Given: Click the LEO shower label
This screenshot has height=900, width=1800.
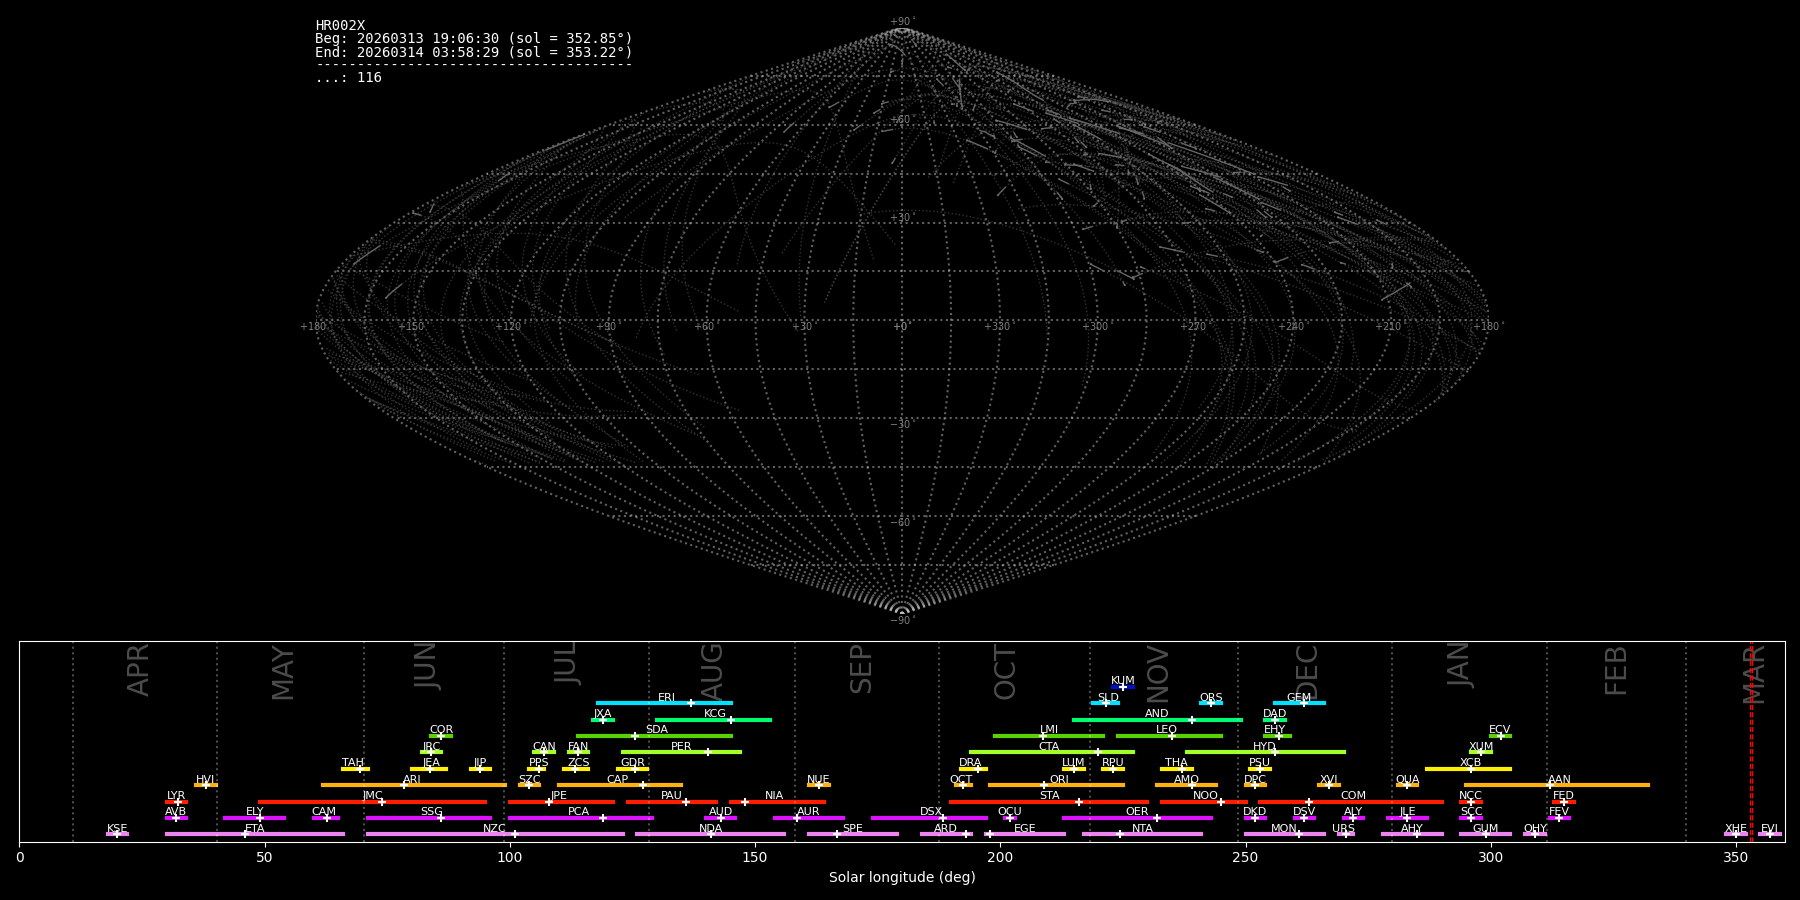Looking at the screenshot, I should [1167, 730].
